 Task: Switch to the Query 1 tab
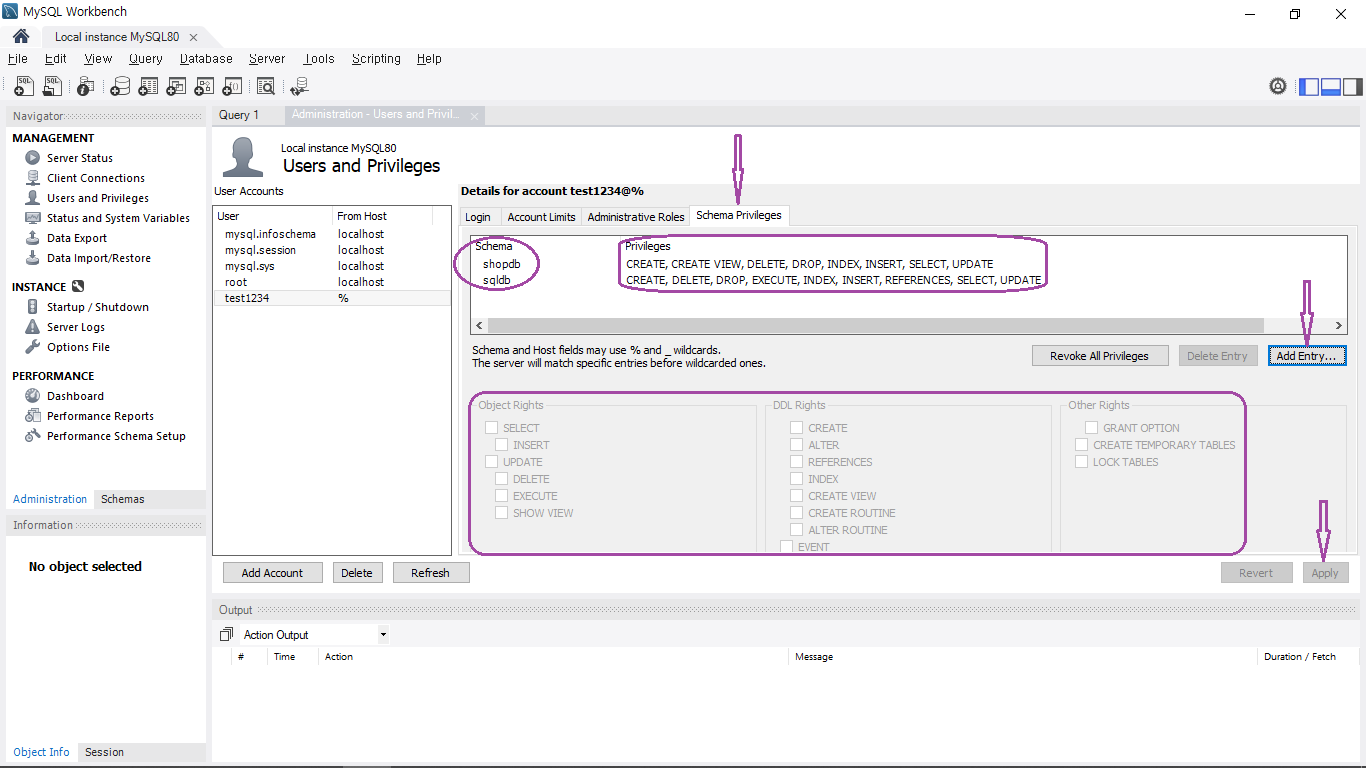click(x=239, y=115)
